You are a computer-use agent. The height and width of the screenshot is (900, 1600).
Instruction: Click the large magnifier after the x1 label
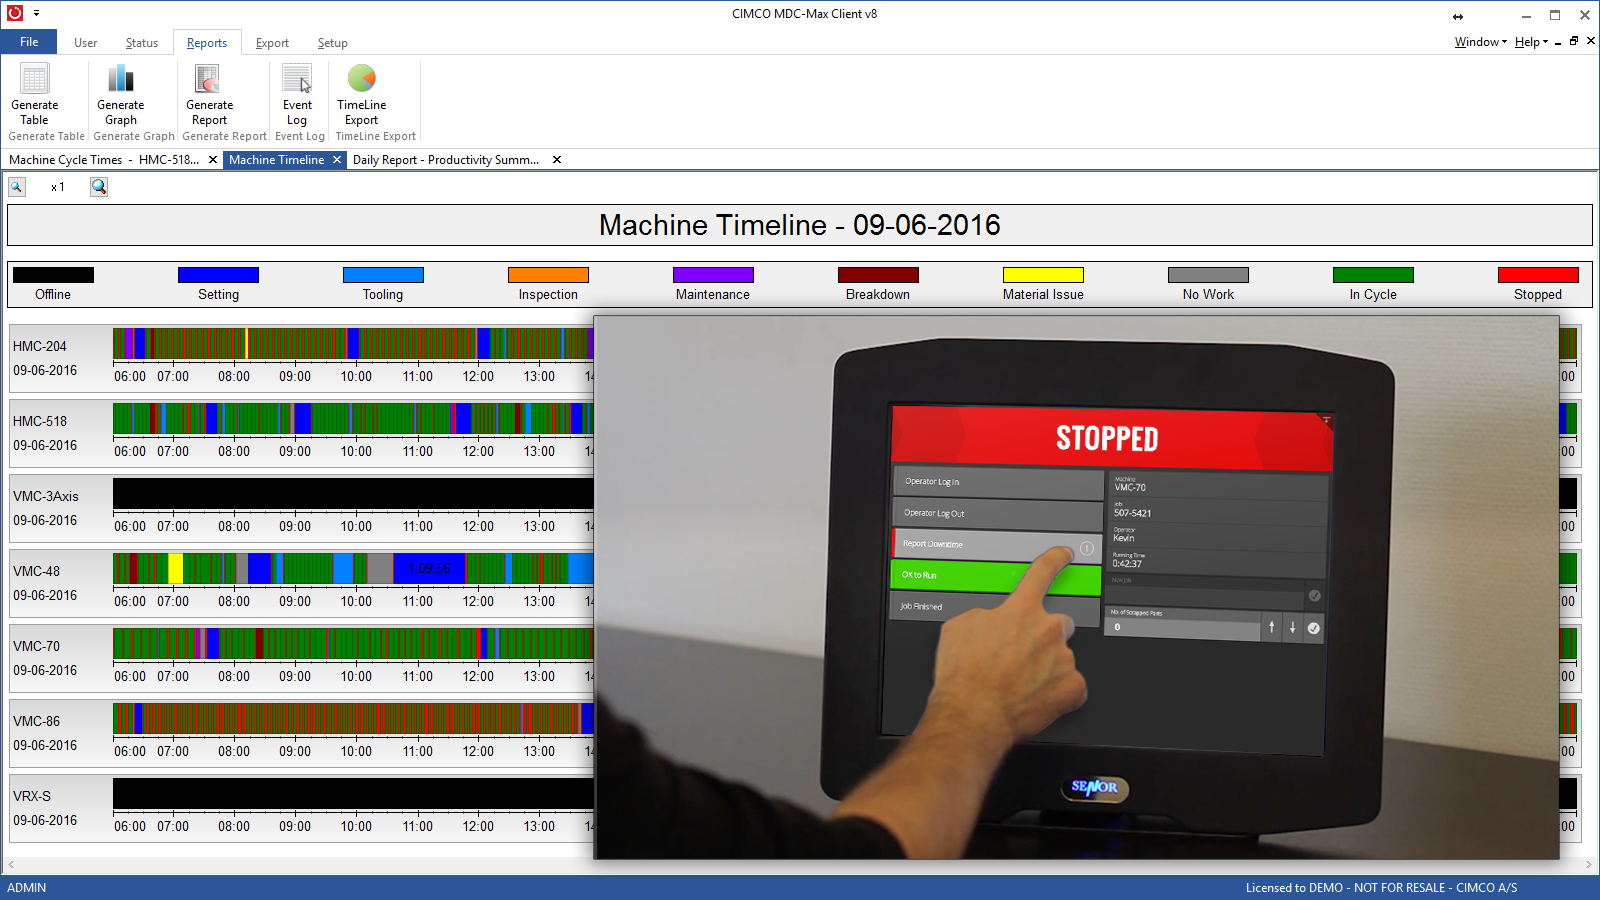click(99, 187)
